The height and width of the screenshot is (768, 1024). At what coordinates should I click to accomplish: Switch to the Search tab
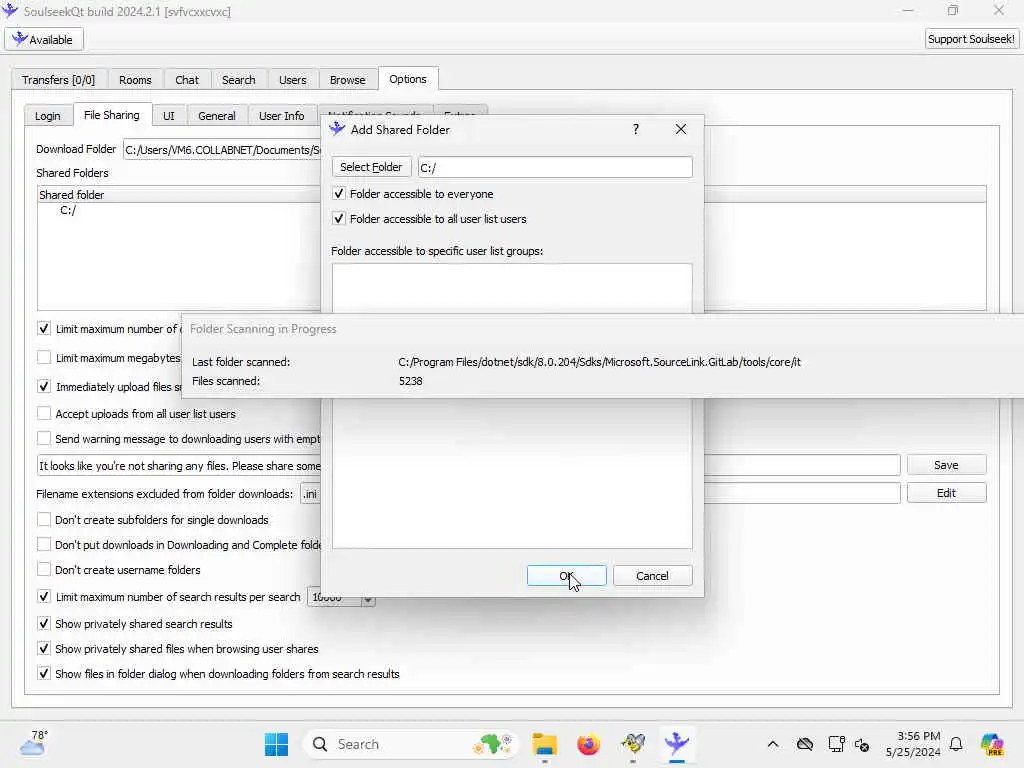point(238,80)
